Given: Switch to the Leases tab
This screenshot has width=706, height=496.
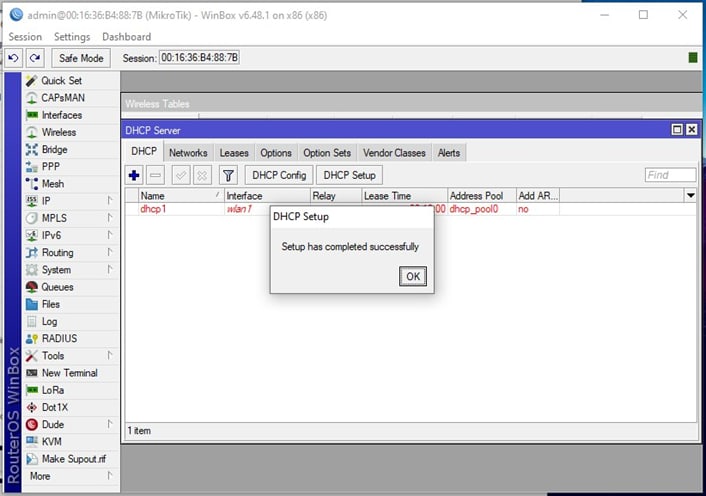Looking at the screenshot, I should coord(234,153).
